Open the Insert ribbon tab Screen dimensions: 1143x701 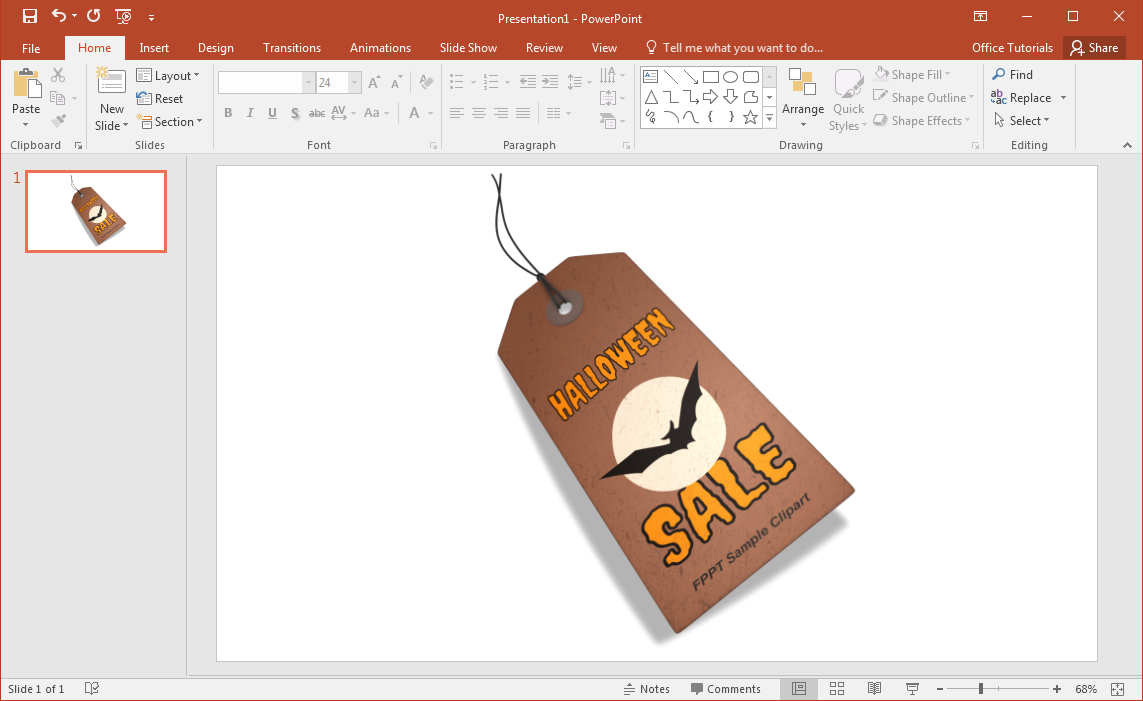point(154,48)
